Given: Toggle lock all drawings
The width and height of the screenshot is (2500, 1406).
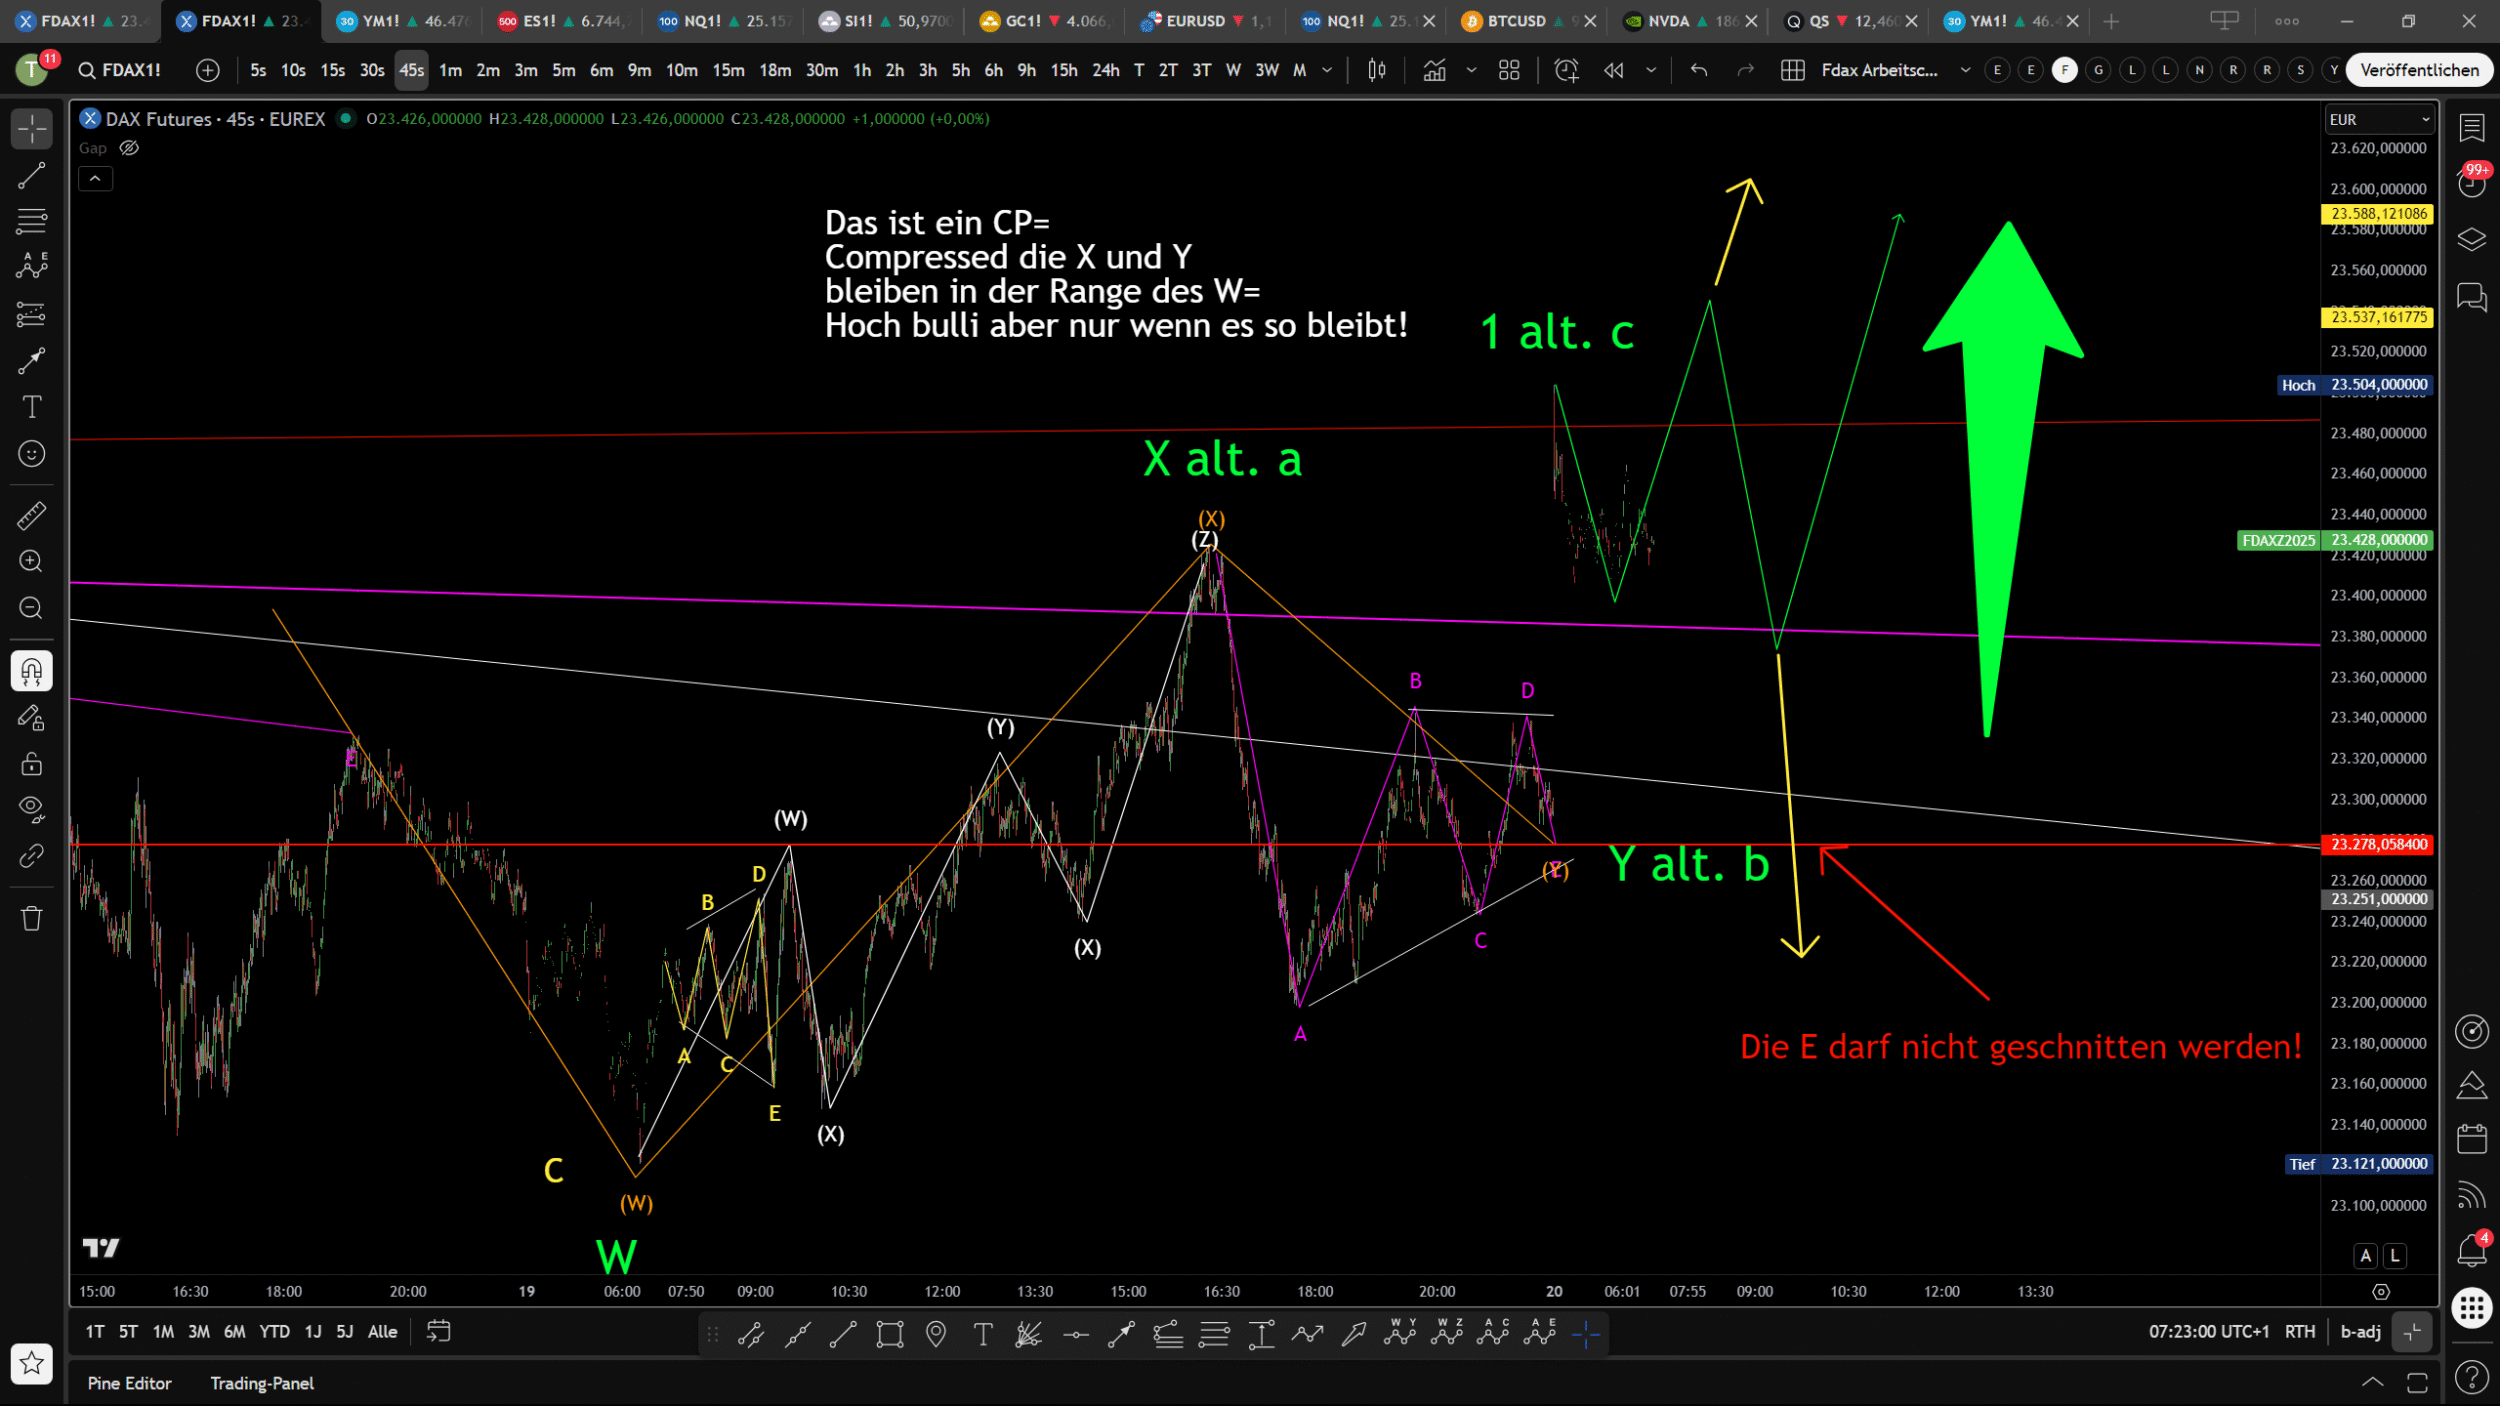Looking at the screenshot, I should click(31, 765).
